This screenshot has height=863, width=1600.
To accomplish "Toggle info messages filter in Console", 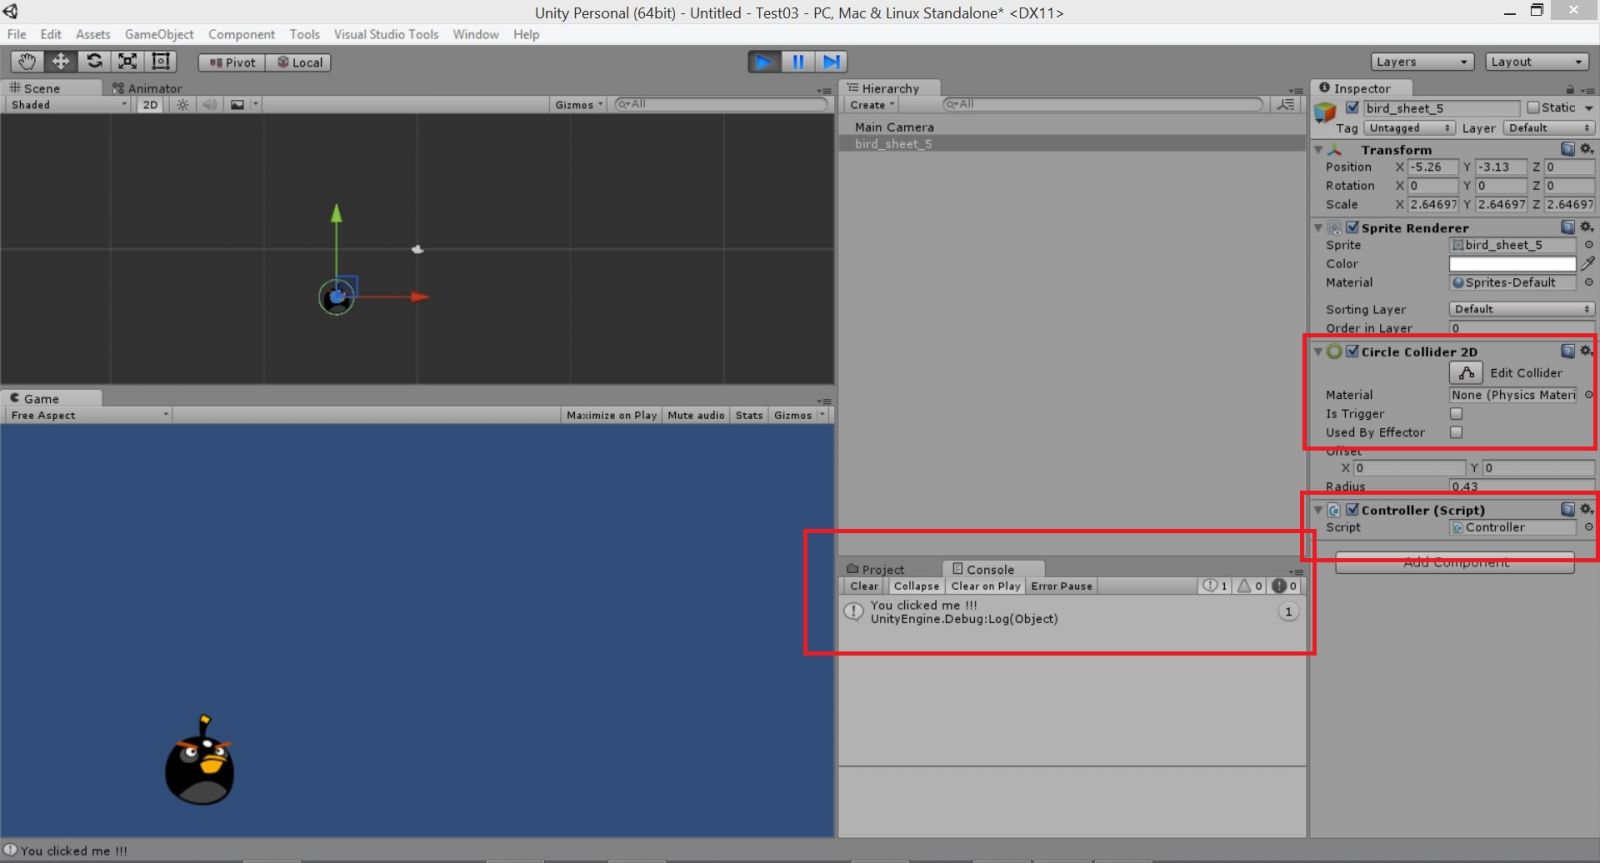I will tap(1215, 586).
